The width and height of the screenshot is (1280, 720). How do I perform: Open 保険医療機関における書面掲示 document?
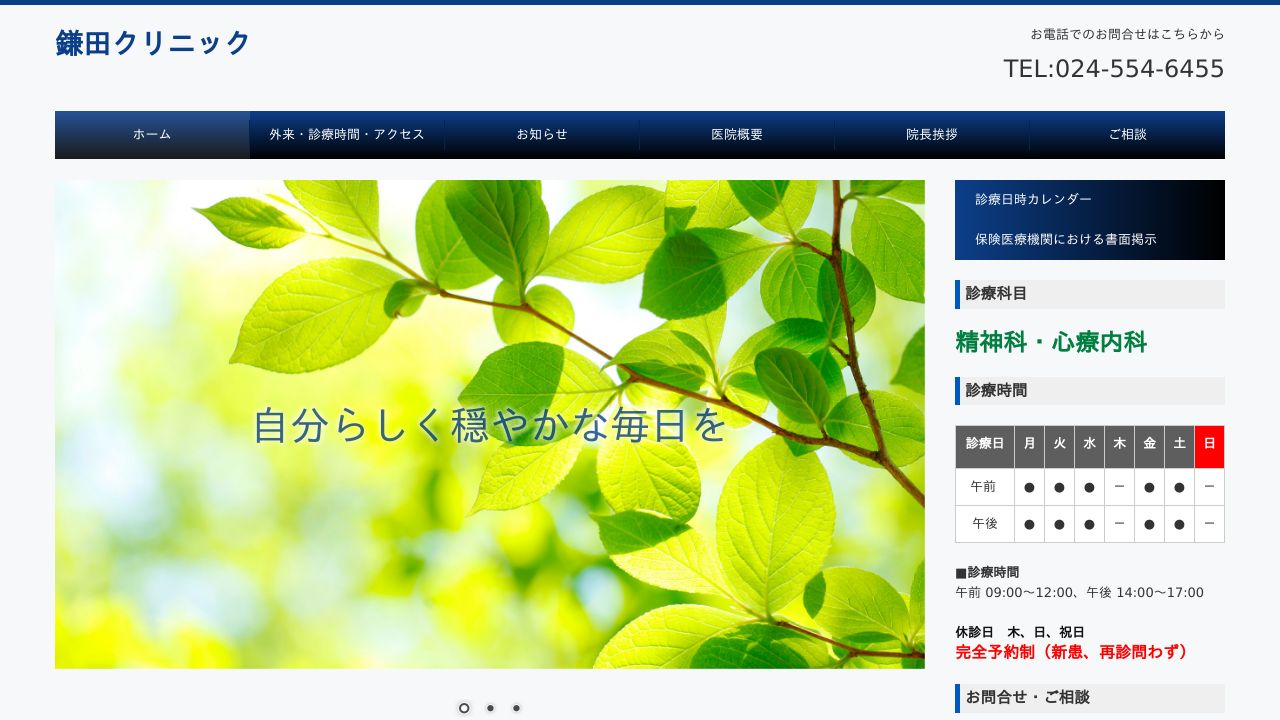(x=1064, y=239)
